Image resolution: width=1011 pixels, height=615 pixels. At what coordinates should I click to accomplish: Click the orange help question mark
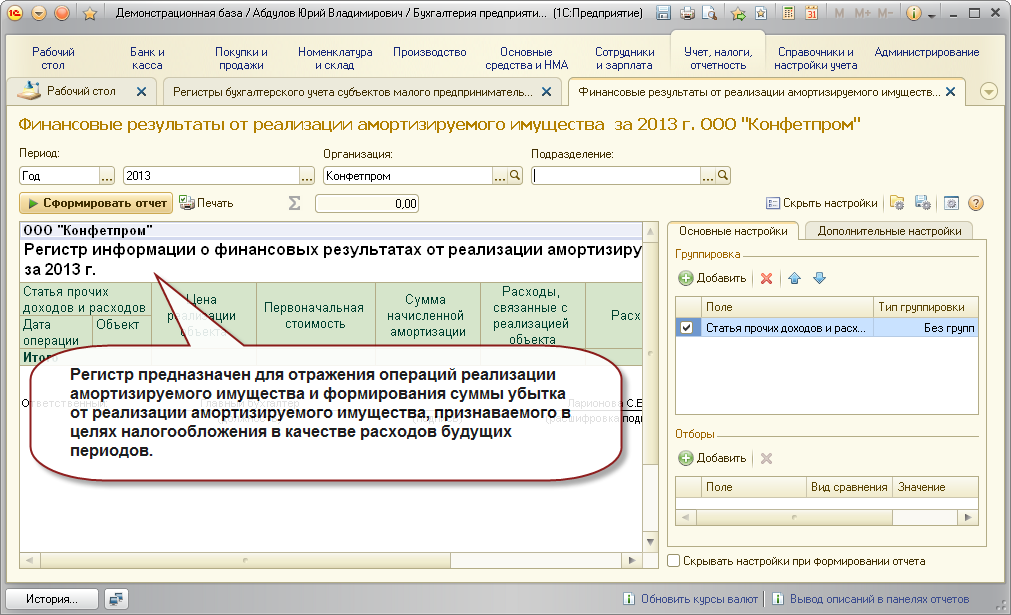point(976,203)
